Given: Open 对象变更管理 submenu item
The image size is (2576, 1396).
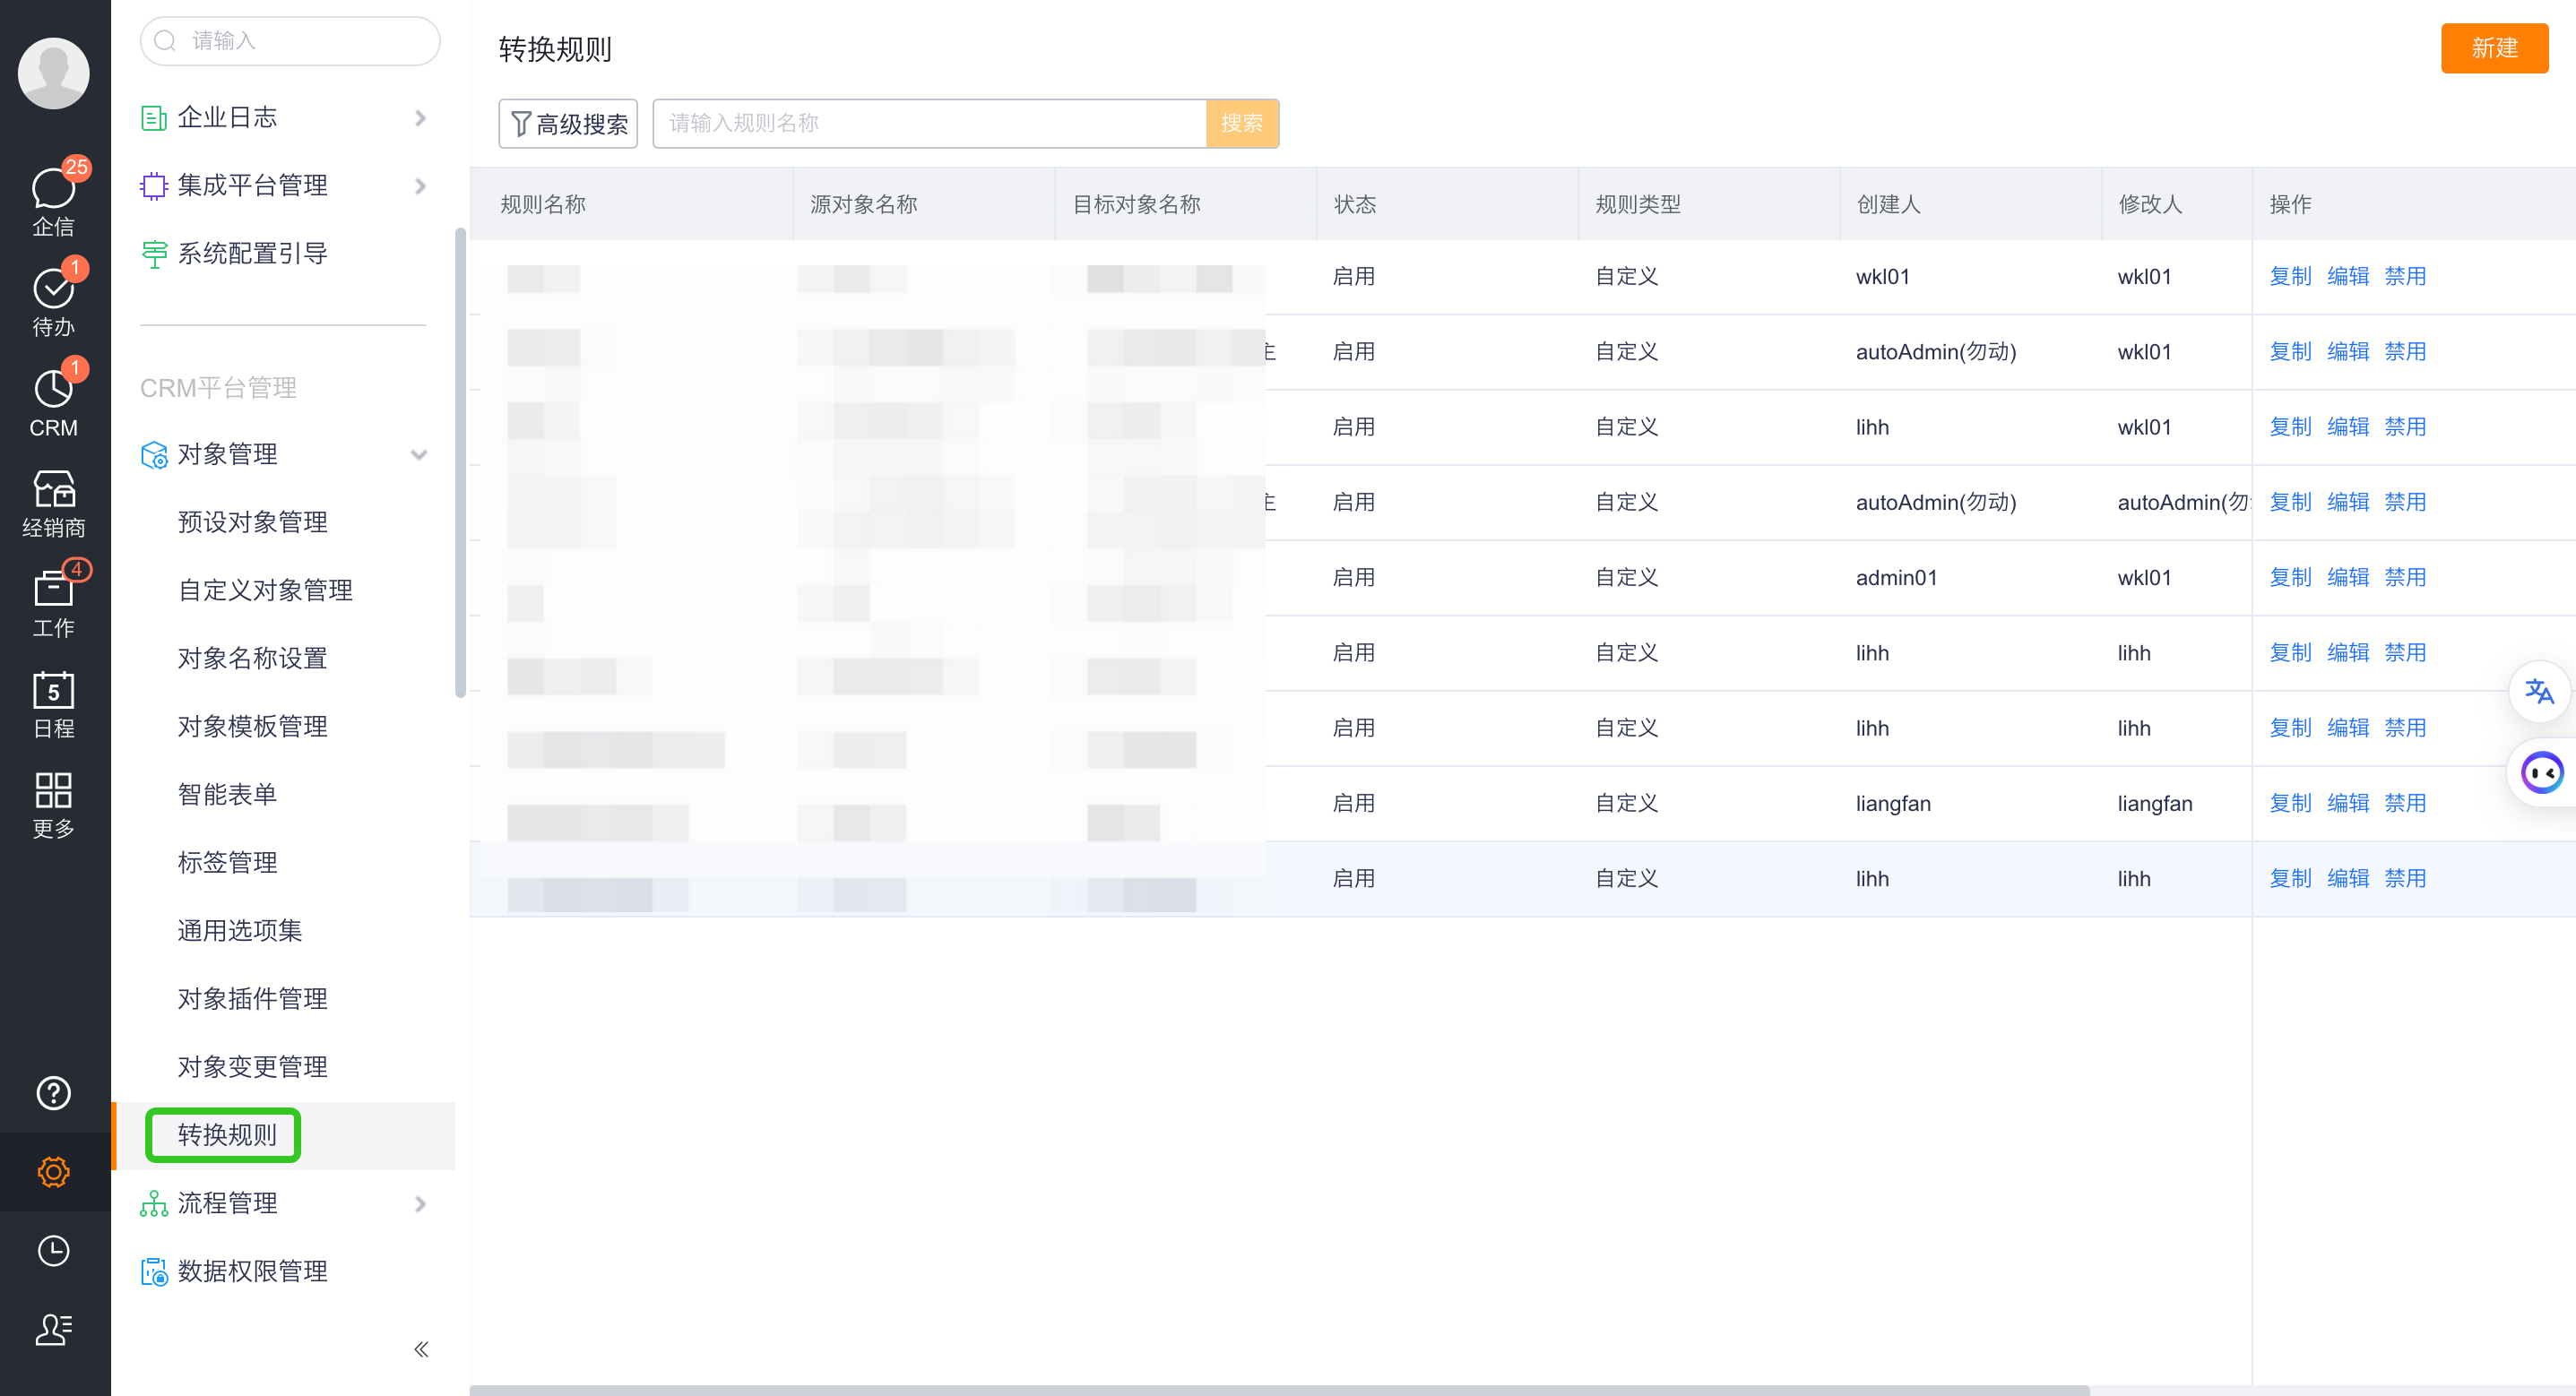Looking at the screenshot, I should (252, 1066).
